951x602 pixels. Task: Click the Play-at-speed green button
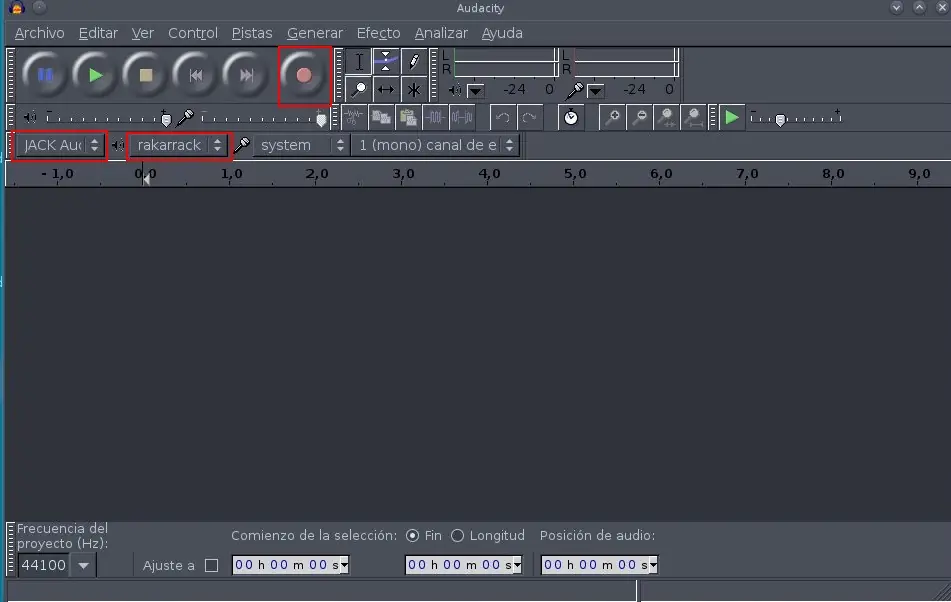(732, 118)
